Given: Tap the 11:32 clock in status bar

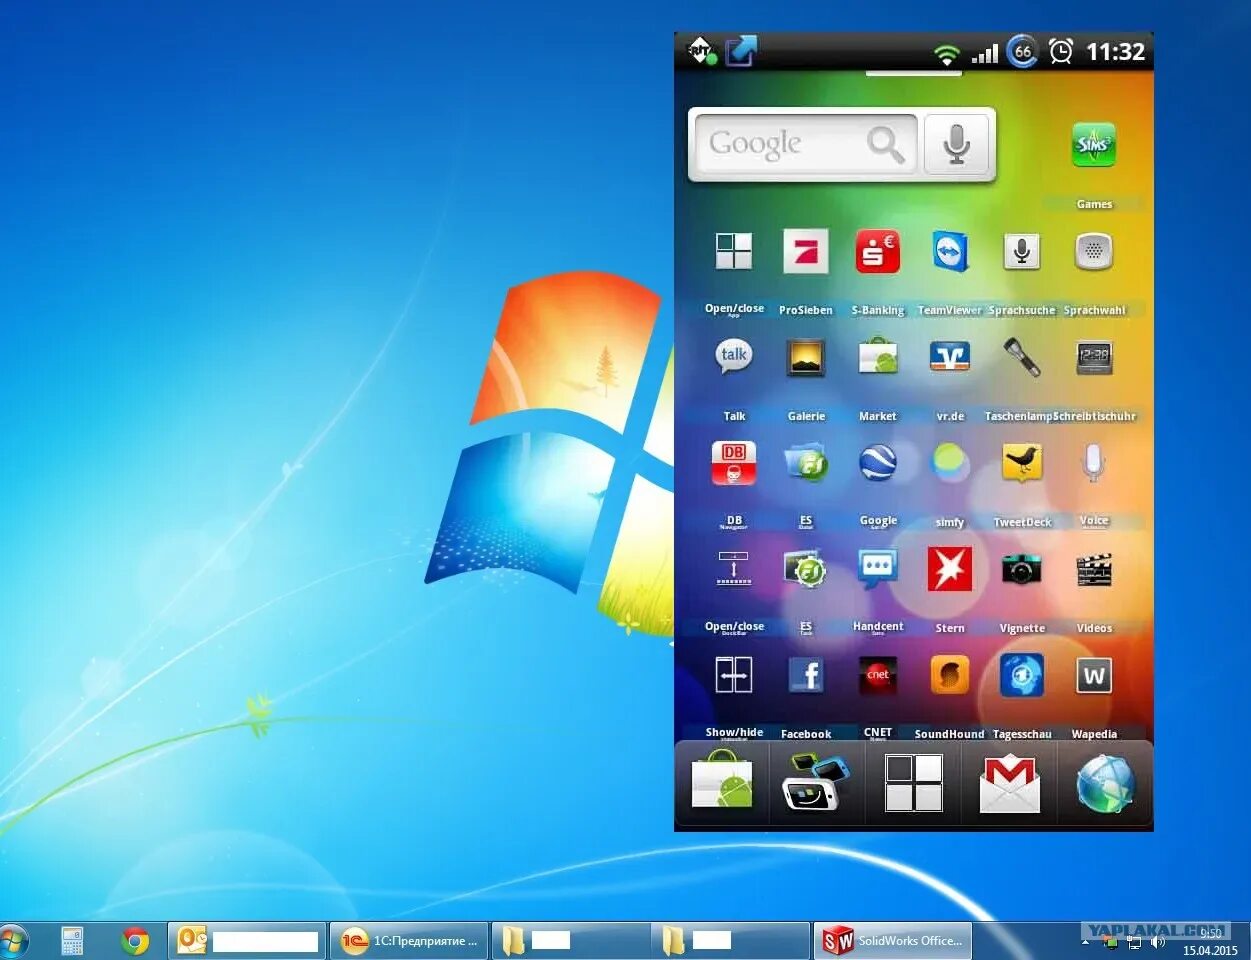Looking at the screenshot, I should pyautogui.click(x=1115, y=52).
